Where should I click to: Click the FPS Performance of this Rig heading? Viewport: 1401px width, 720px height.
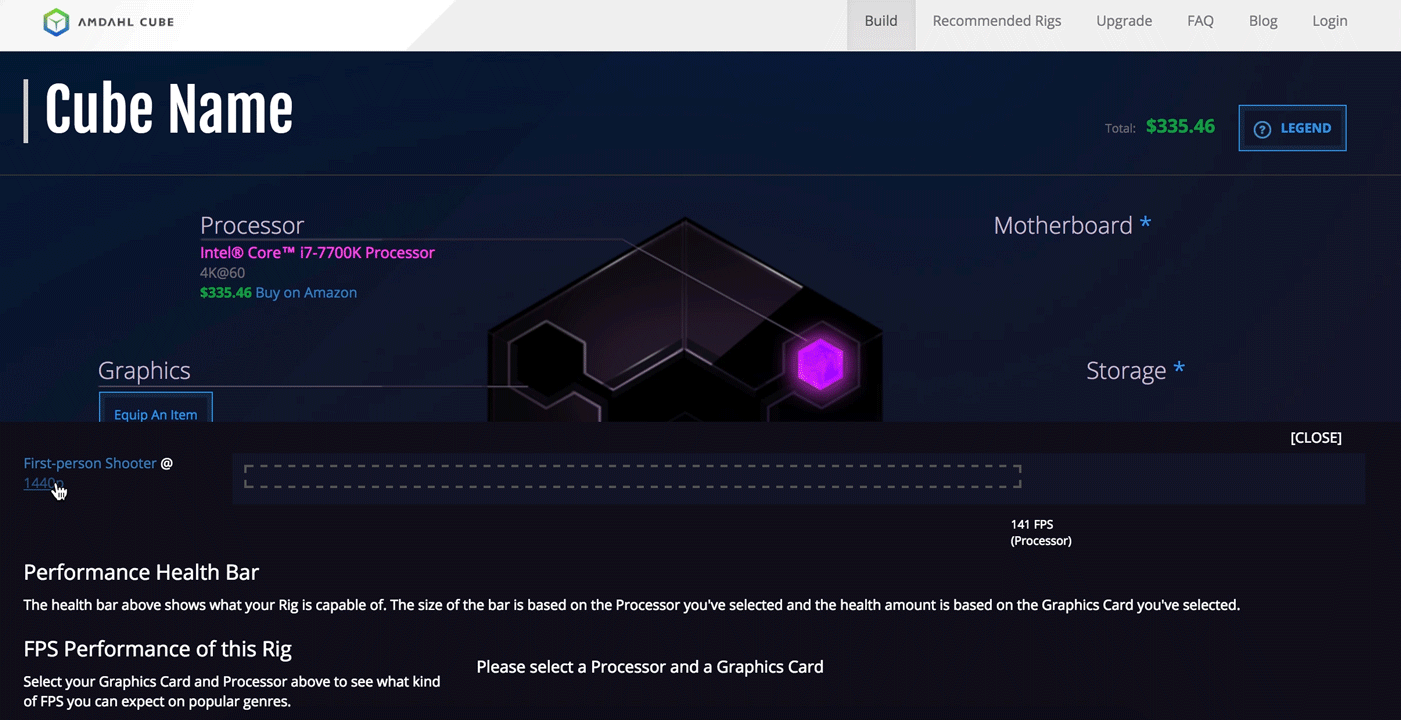(158, 649)
